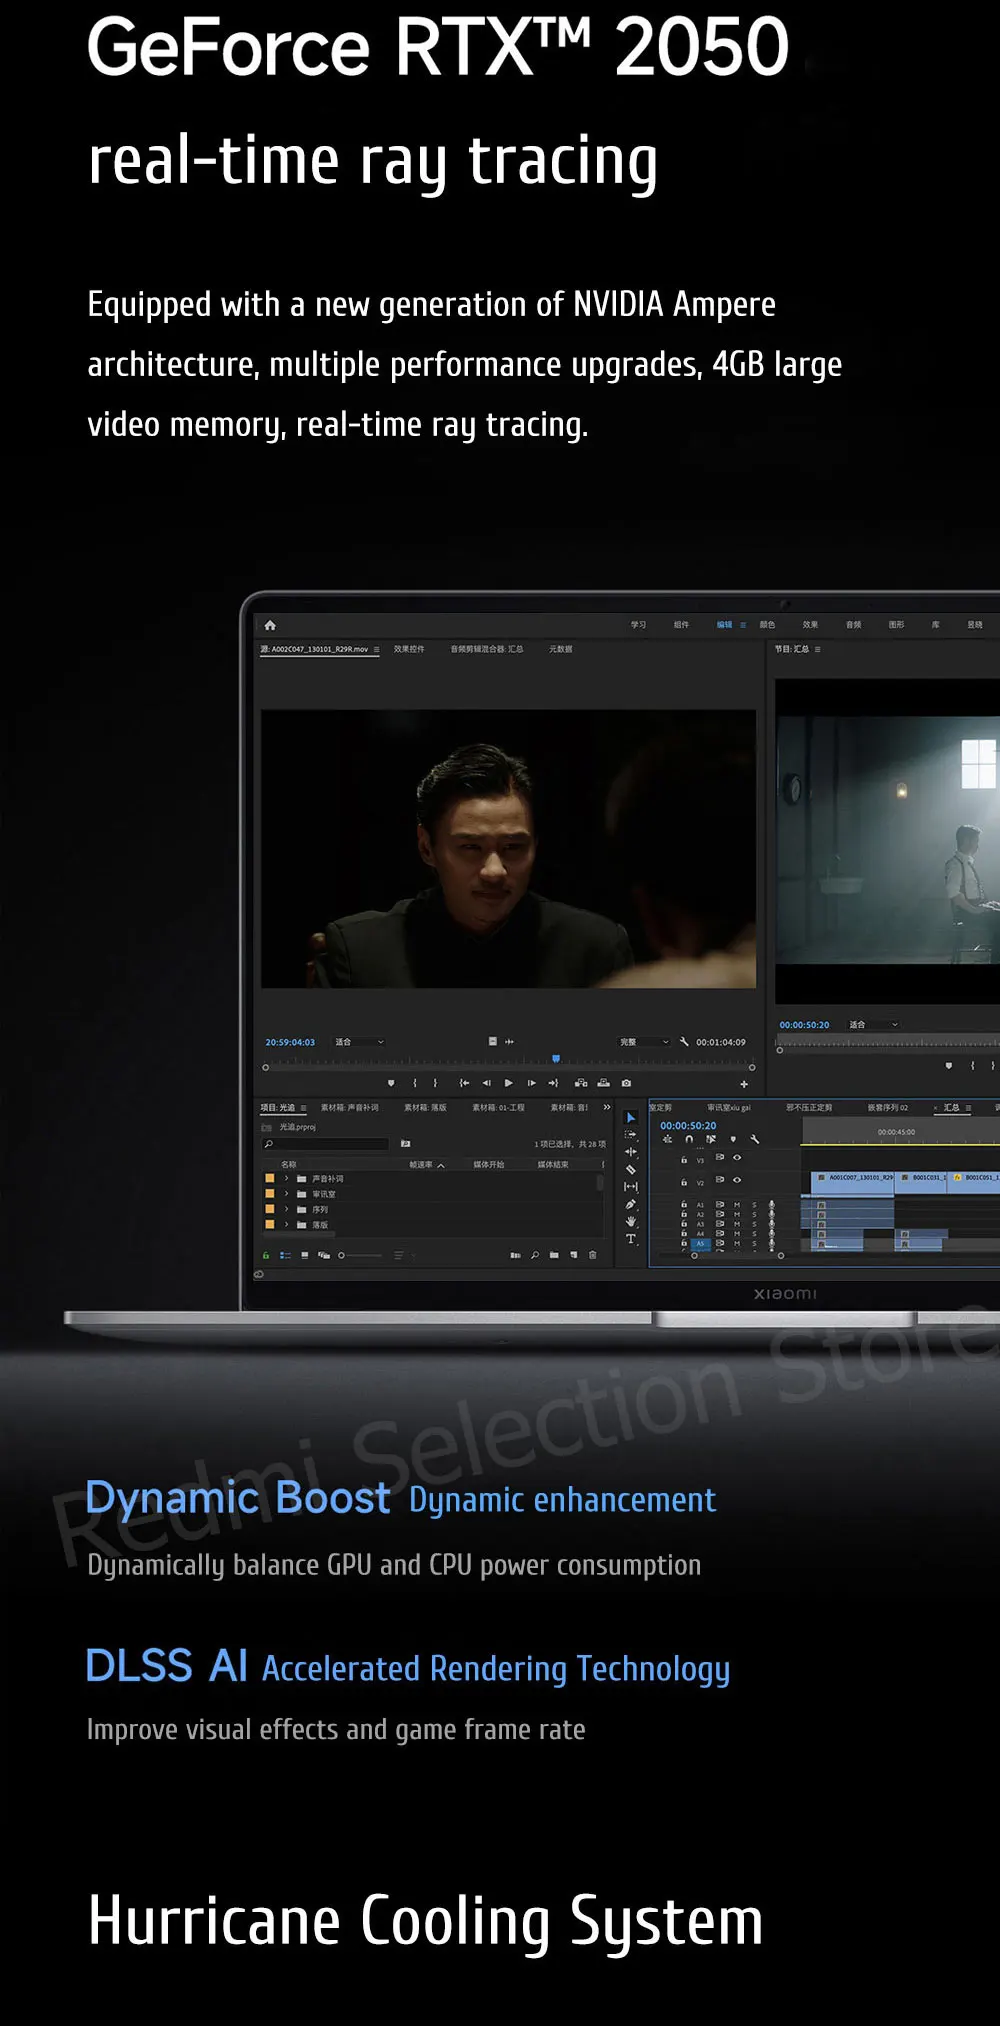Open source monitor wrench settings icon
Screen dimensions: 1000x2026
(x=685, y=1042)
